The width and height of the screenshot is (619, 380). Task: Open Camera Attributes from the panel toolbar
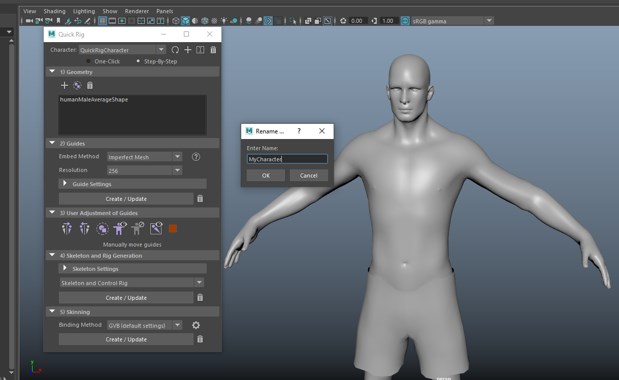pos(48,21)
